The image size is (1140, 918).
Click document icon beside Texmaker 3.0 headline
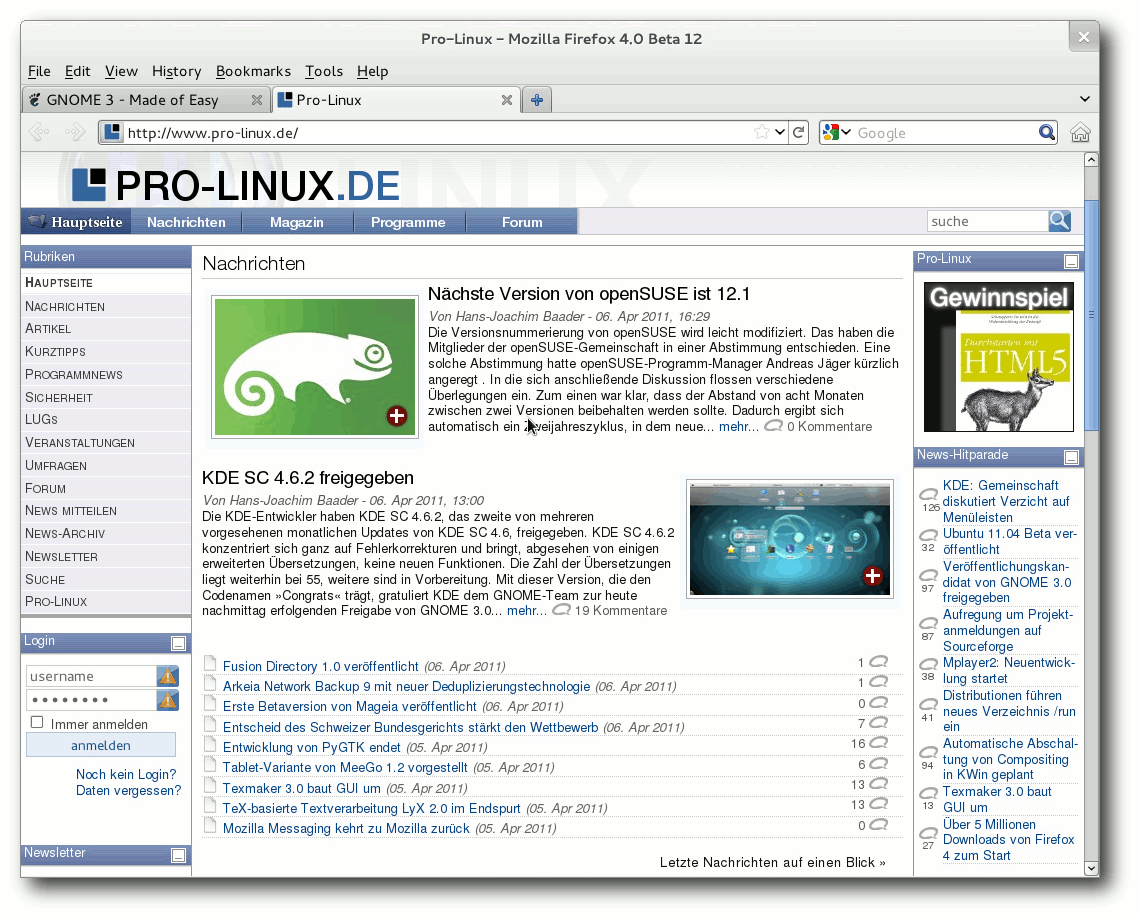[x=210, y=785]
